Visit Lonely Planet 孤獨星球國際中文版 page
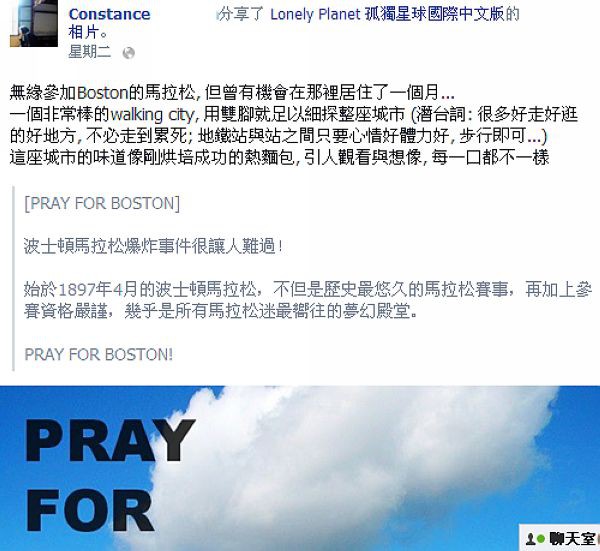 (387, 15)
